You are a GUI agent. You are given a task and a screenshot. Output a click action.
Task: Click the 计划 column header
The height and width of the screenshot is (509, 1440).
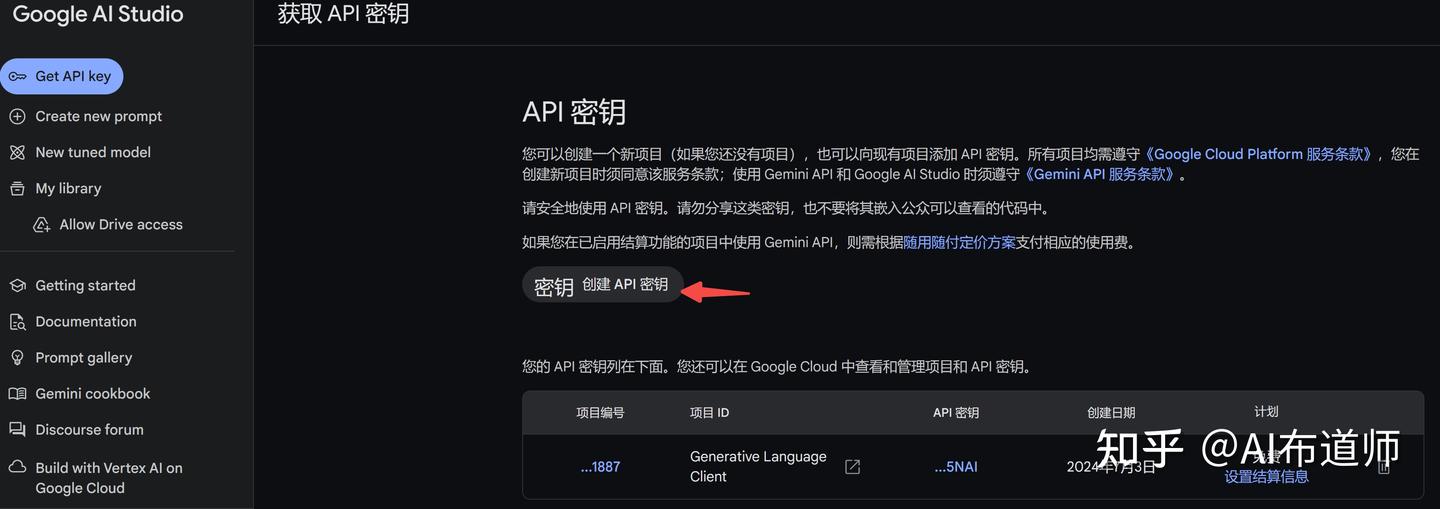click(x=1266, y=411)
